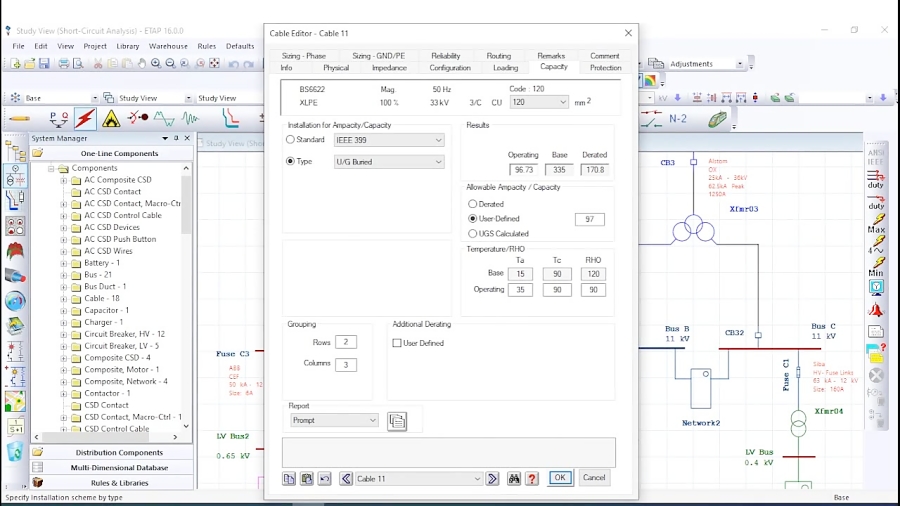Open the Cable 11 selector dropdown
The height and width of the screenshot is (506, 900).
click(418, 478)
